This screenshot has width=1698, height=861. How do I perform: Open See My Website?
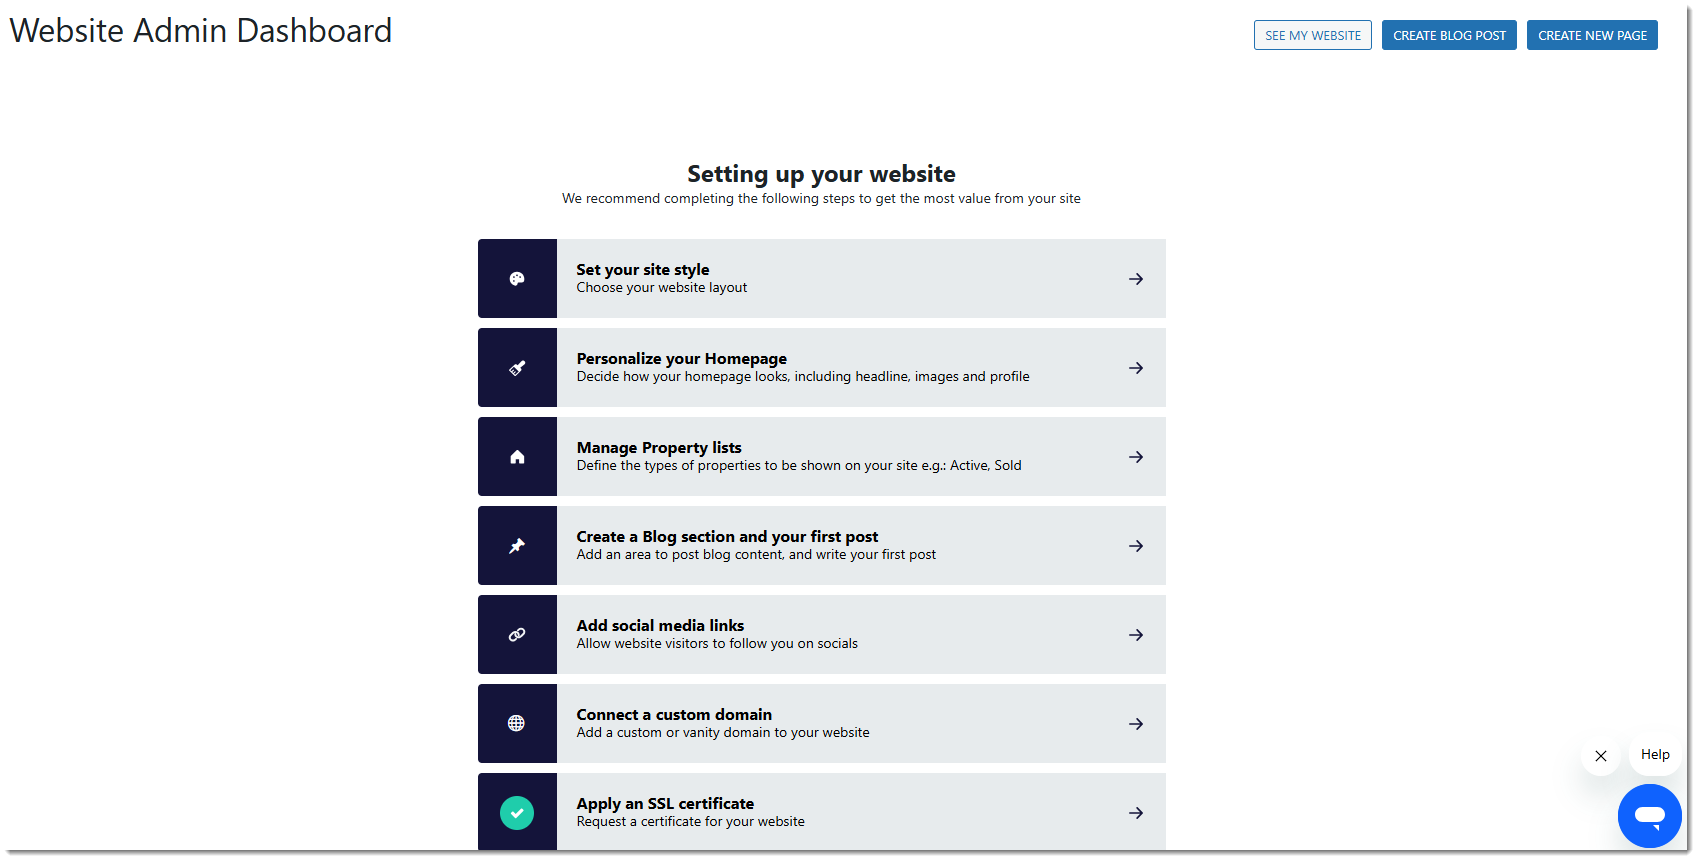point(1313,35)
